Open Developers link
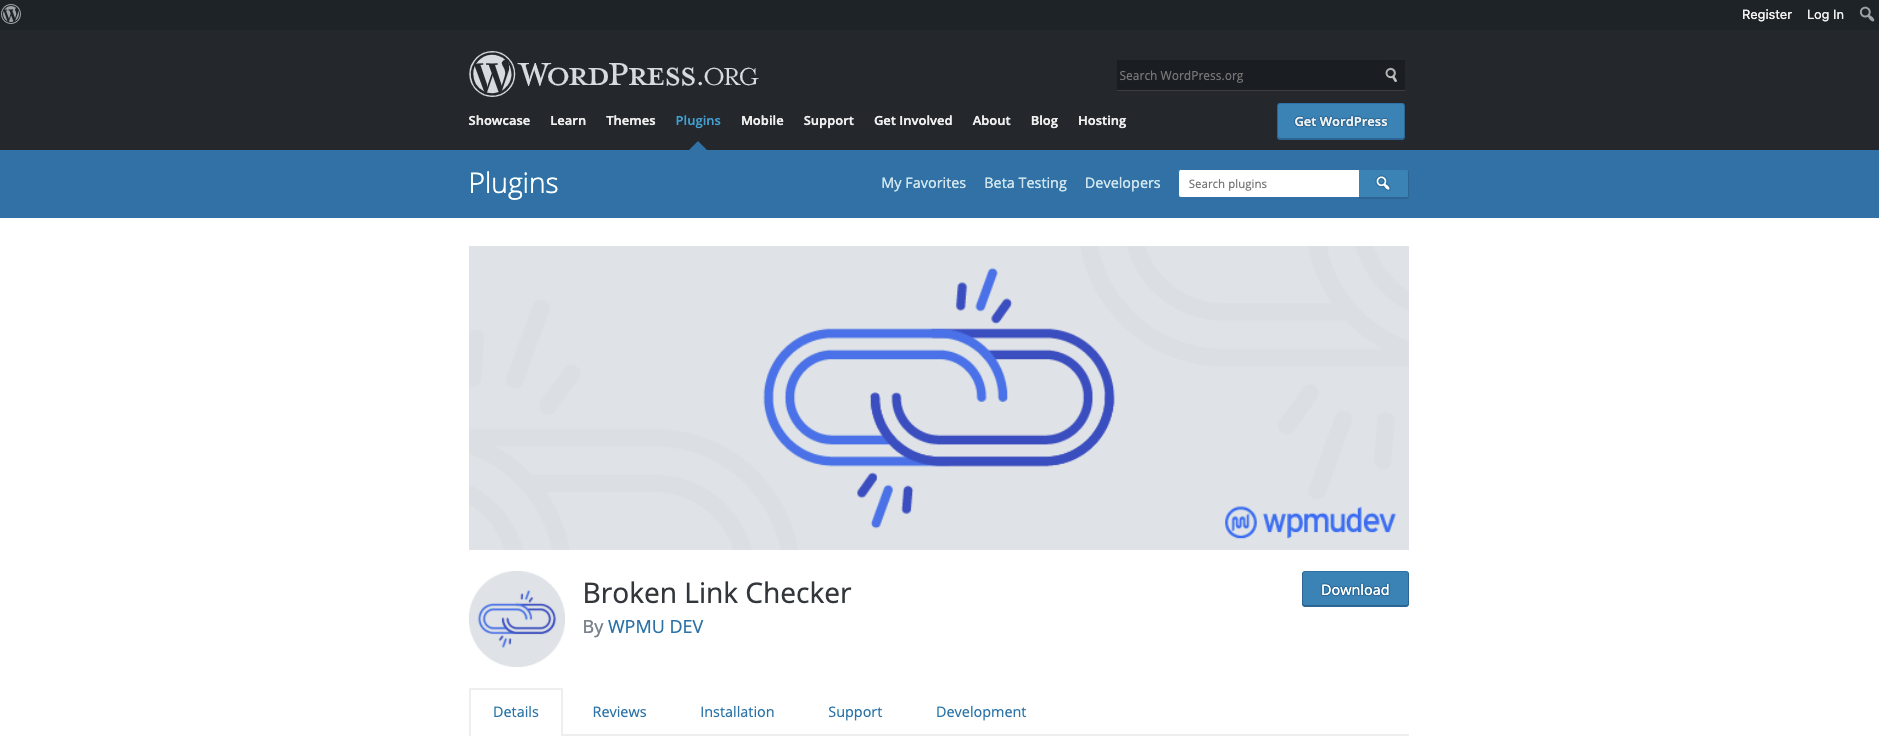This screenshot has width=1879, height=743. point(1122,183)
